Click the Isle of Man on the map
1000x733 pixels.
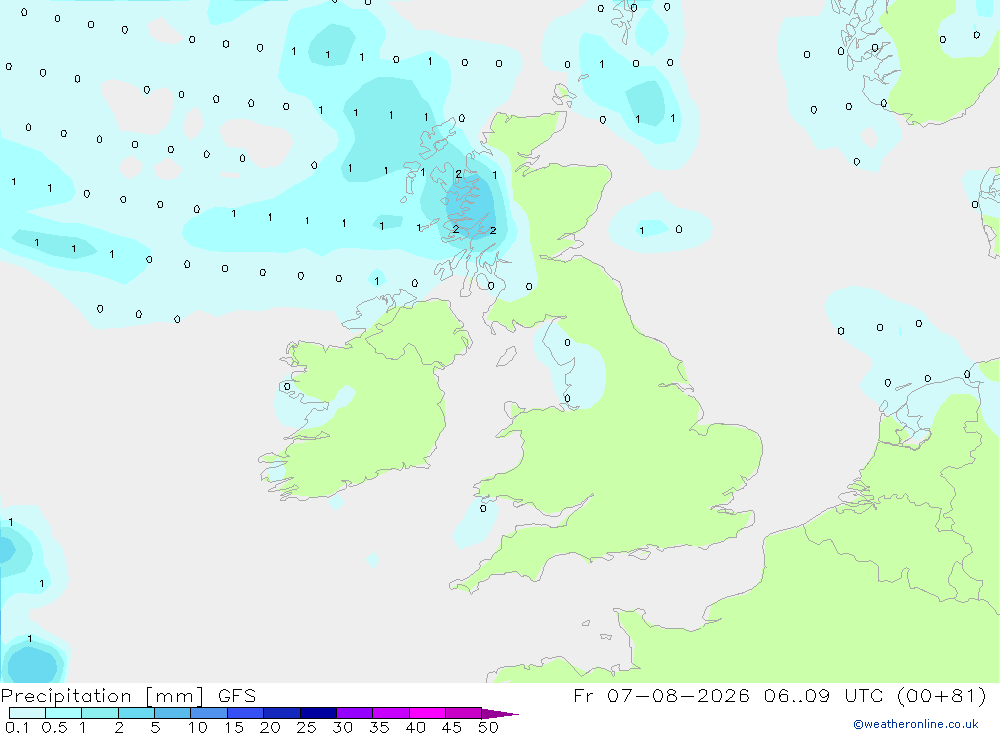506,356
